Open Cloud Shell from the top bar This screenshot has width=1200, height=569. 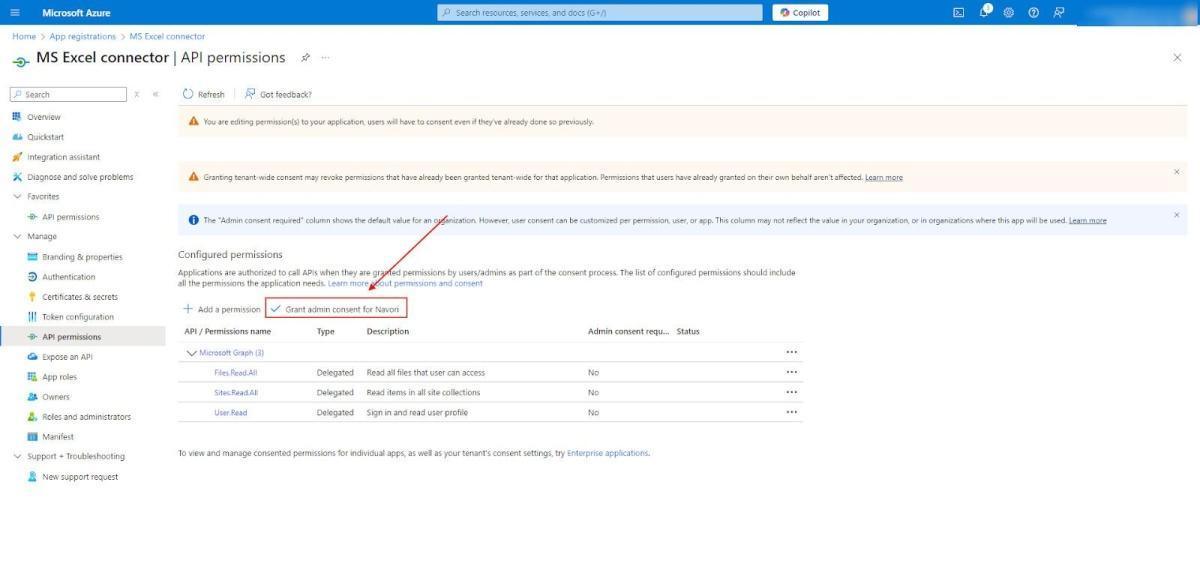click(958, 13)
